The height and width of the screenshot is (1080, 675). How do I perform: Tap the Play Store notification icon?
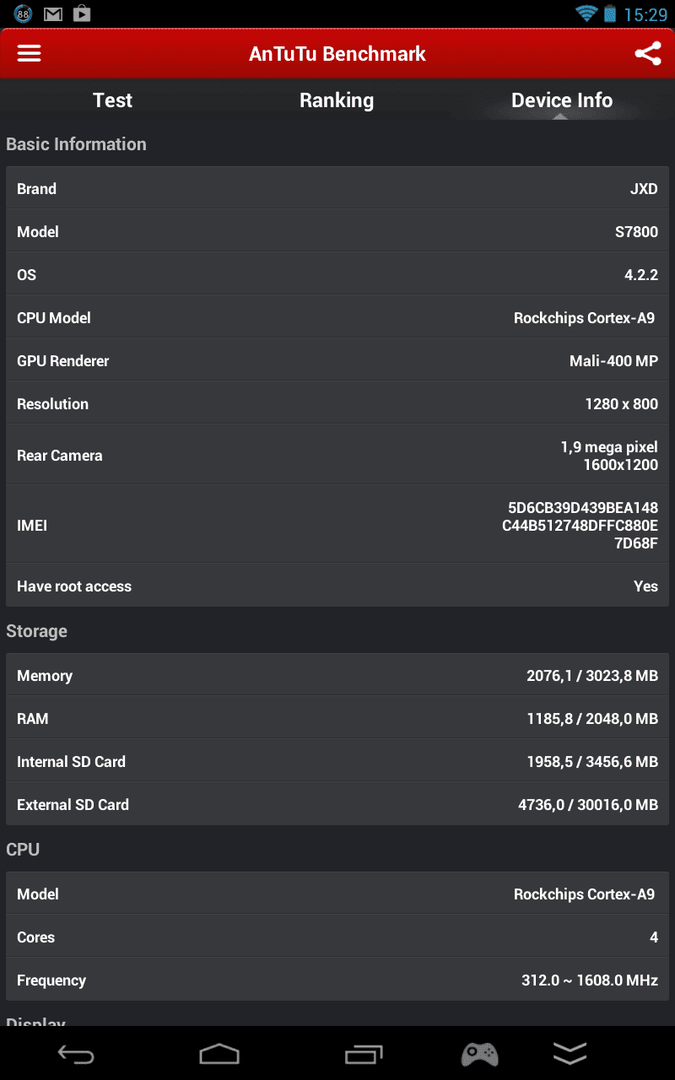(x=82, y=13)
